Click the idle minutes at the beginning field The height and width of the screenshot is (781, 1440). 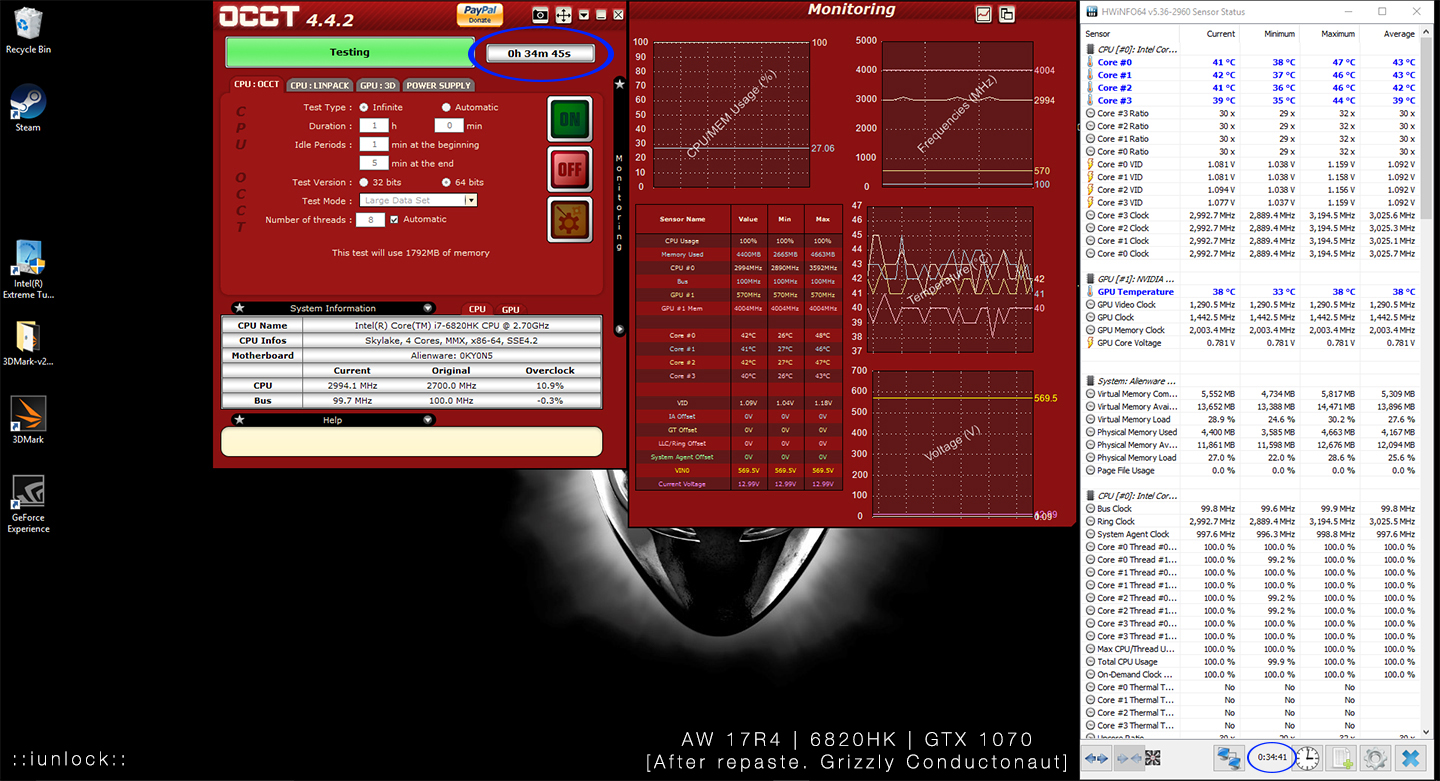(374, 144)
